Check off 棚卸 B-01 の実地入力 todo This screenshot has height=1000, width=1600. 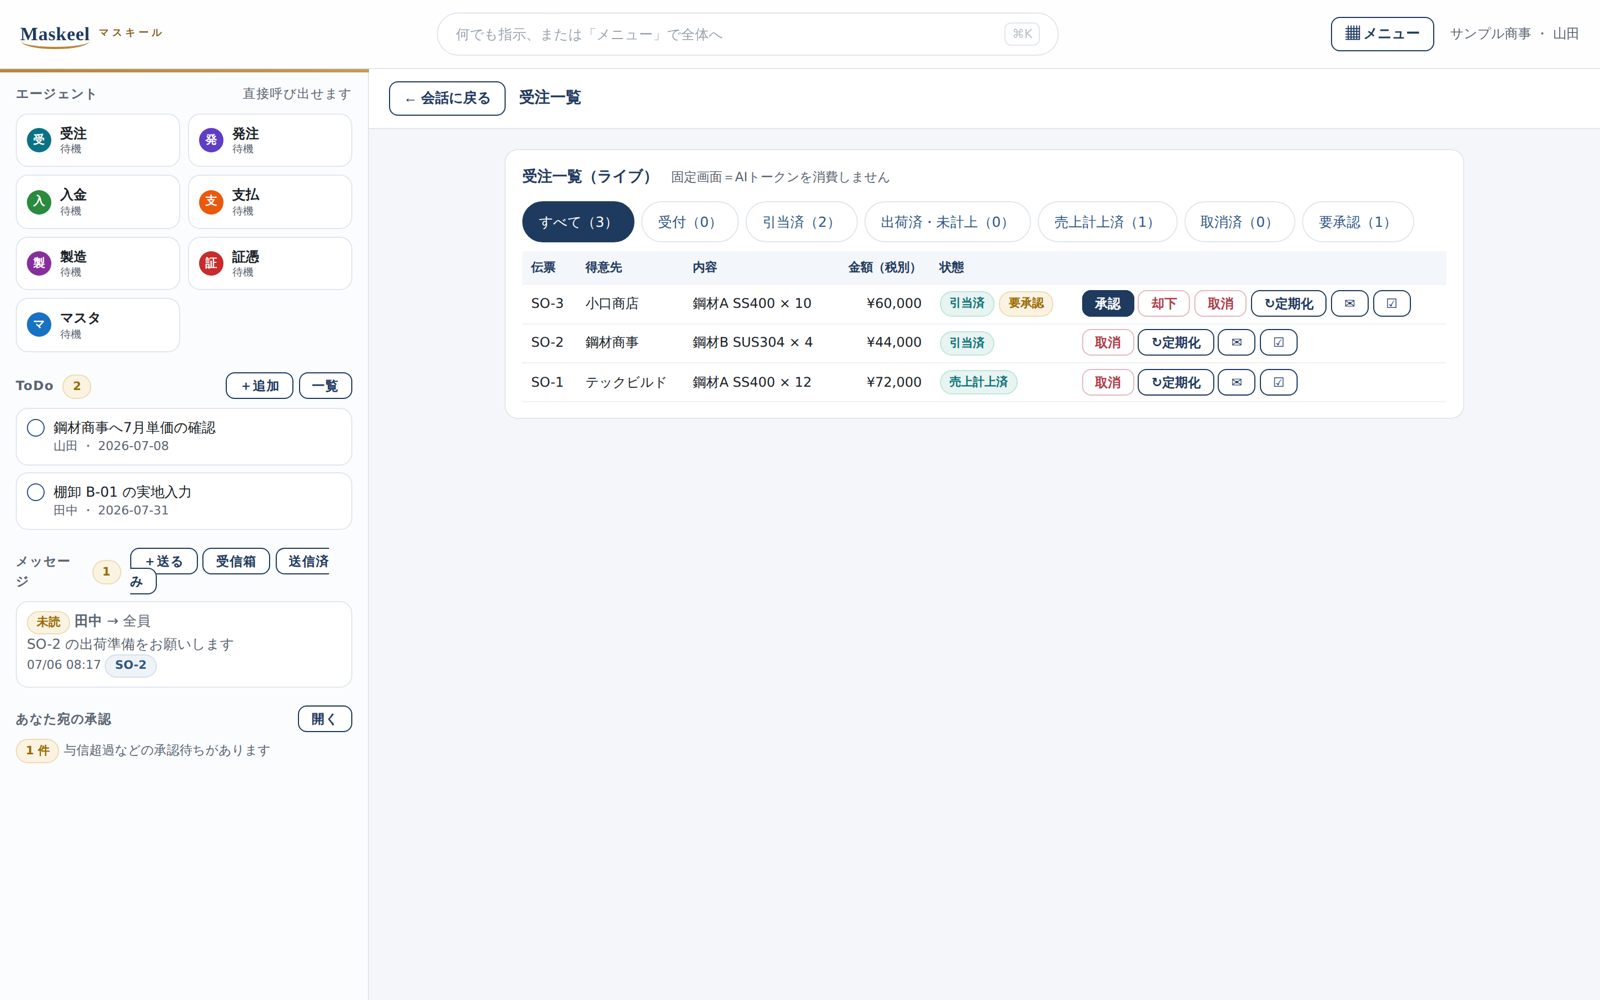pos(36,492)
